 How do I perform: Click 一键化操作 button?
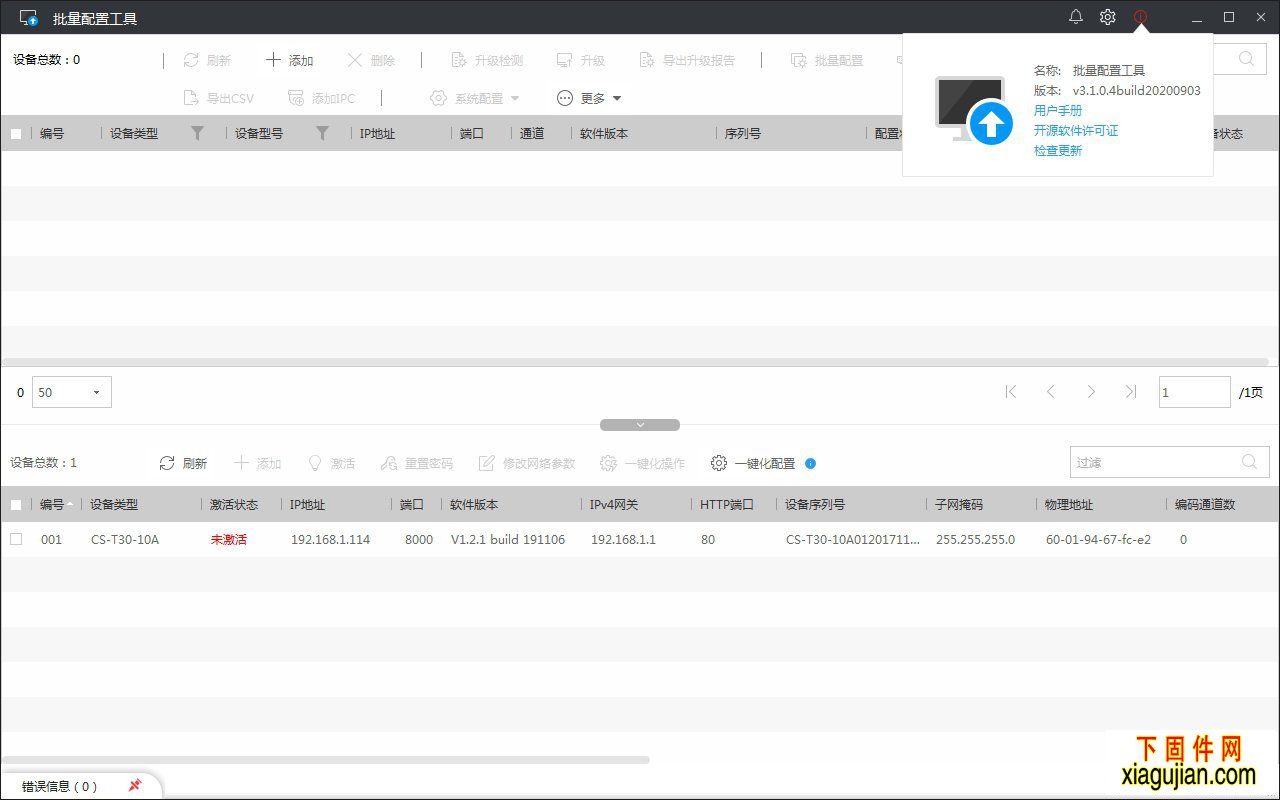(x=643, y=463)
